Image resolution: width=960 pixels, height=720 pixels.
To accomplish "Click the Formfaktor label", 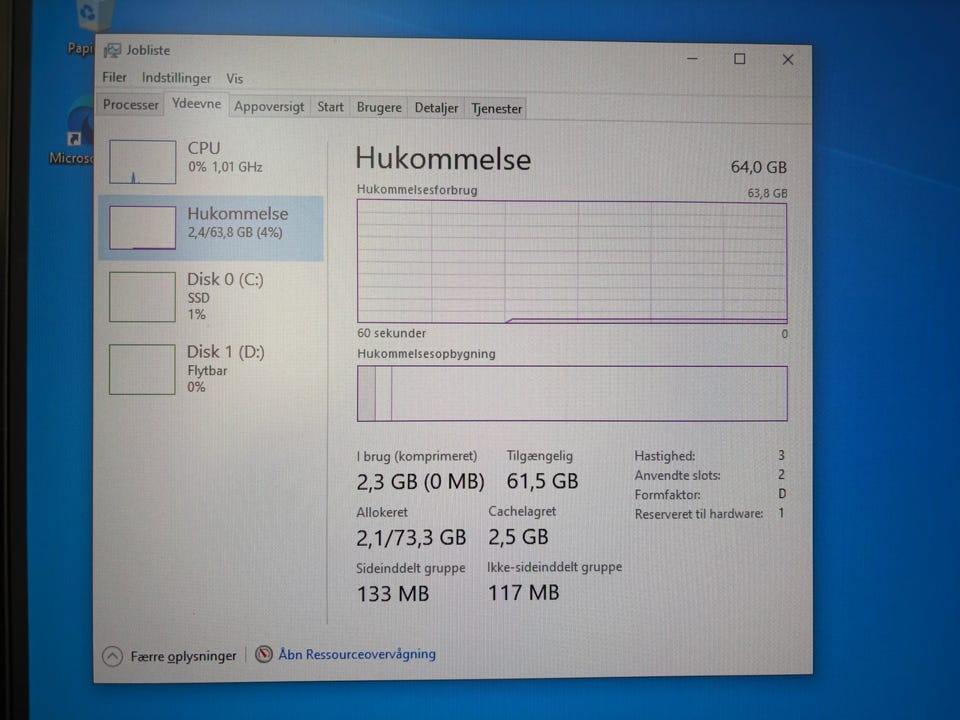I will (667, 495).
